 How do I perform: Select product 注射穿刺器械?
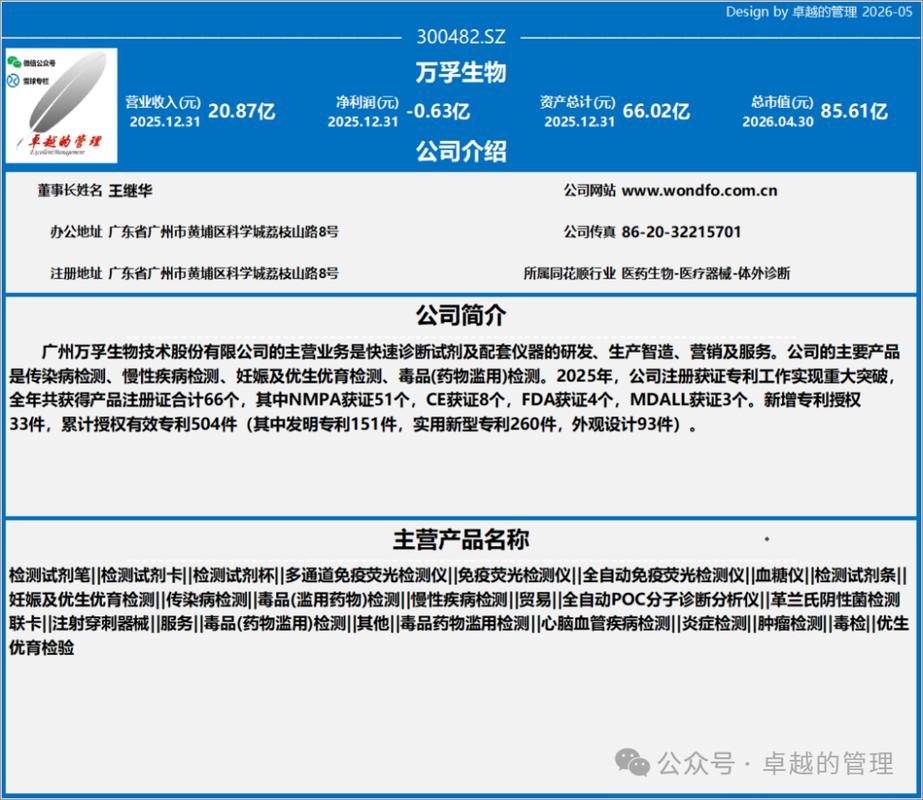101,623
